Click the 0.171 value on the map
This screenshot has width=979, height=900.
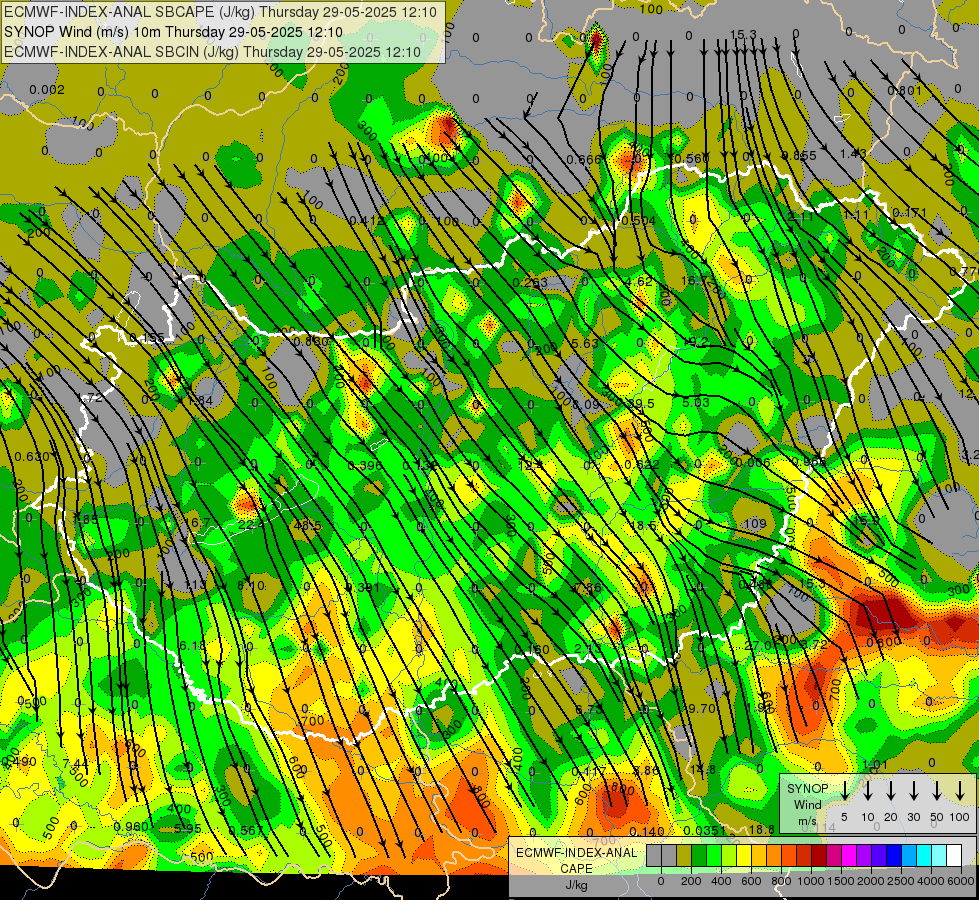tap(910, 213)
